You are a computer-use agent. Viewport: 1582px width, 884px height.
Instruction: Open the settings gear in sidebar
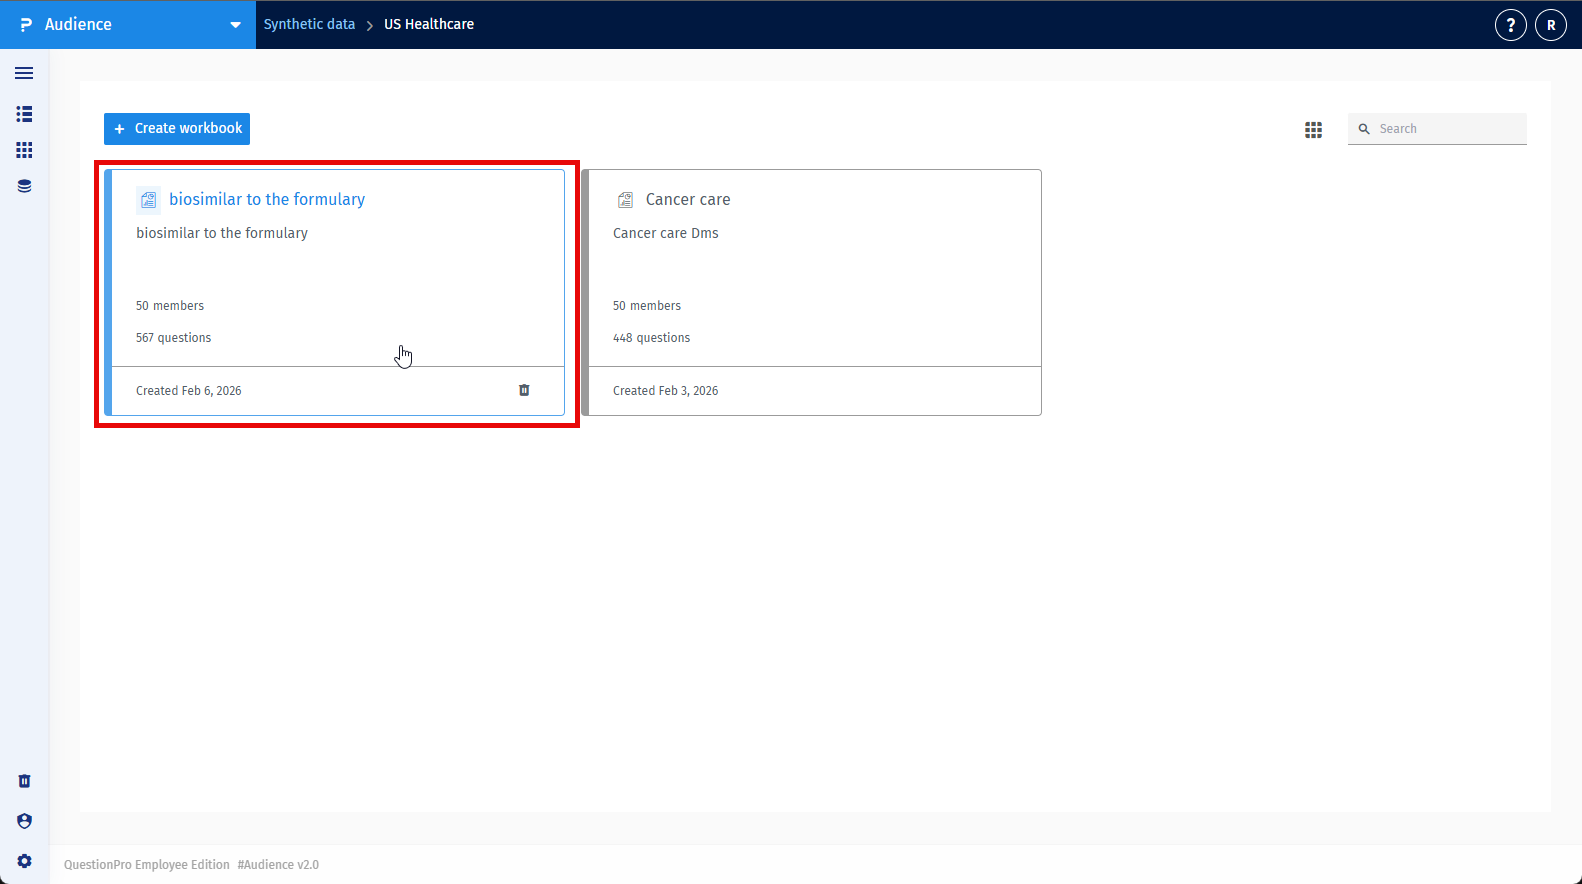pyautogui.click(x=24, y=861)
